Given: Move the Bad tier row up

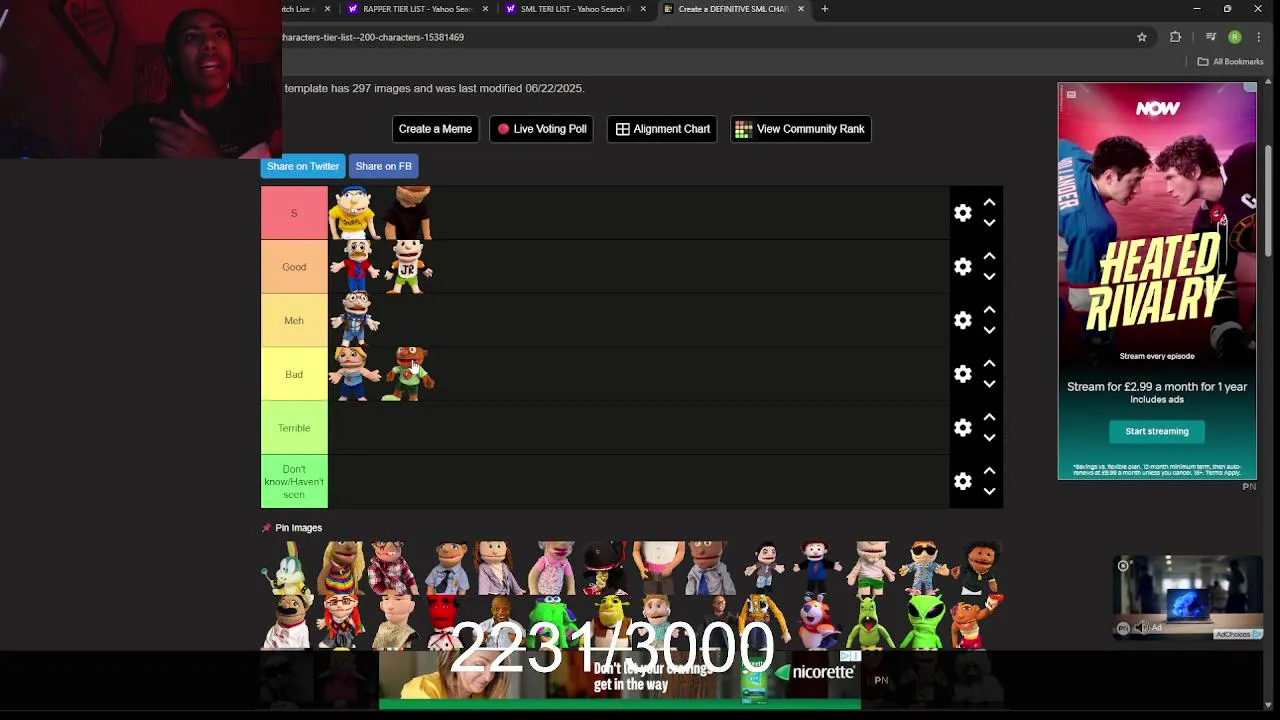Looking at the screenshot, I should [989, 363].
